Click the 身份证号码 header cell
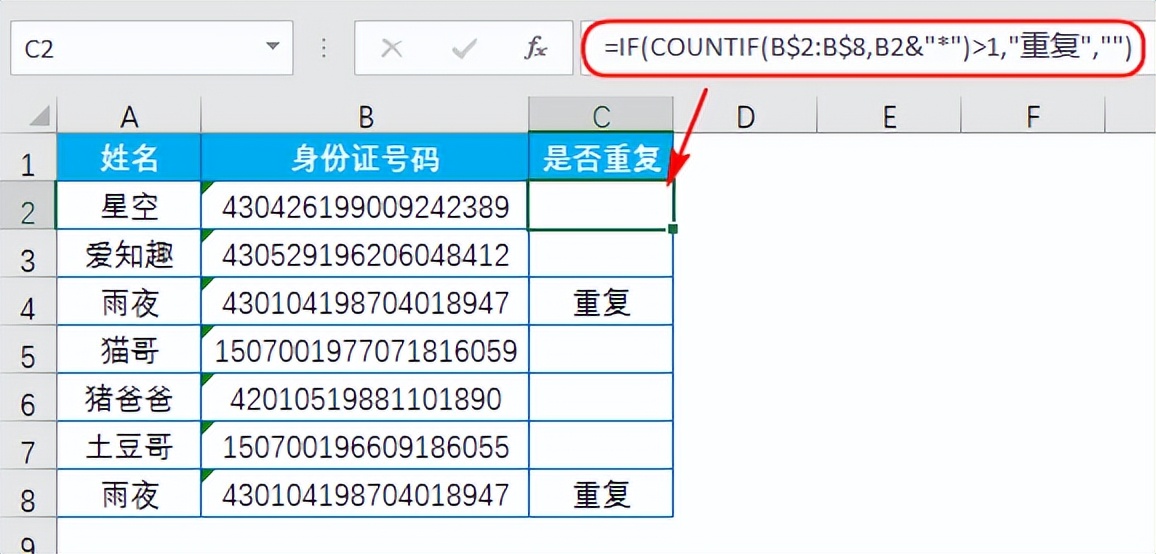 [x=365, y=157]
